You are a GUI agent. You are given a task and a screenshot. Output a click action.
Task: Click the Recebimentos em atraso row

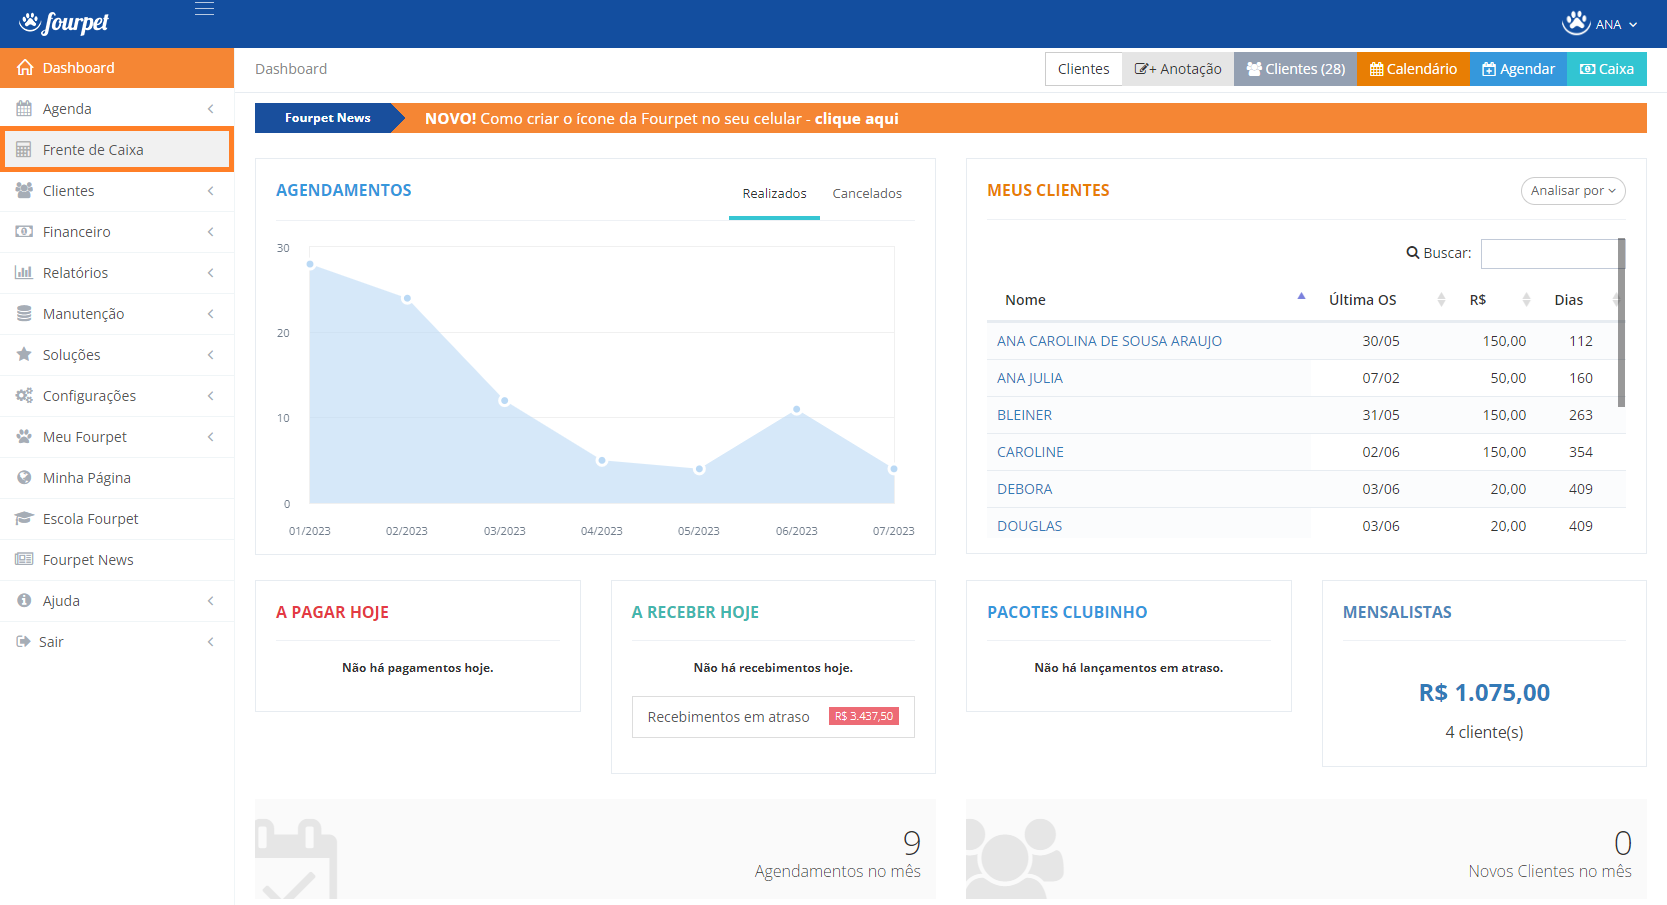point(773,717)
